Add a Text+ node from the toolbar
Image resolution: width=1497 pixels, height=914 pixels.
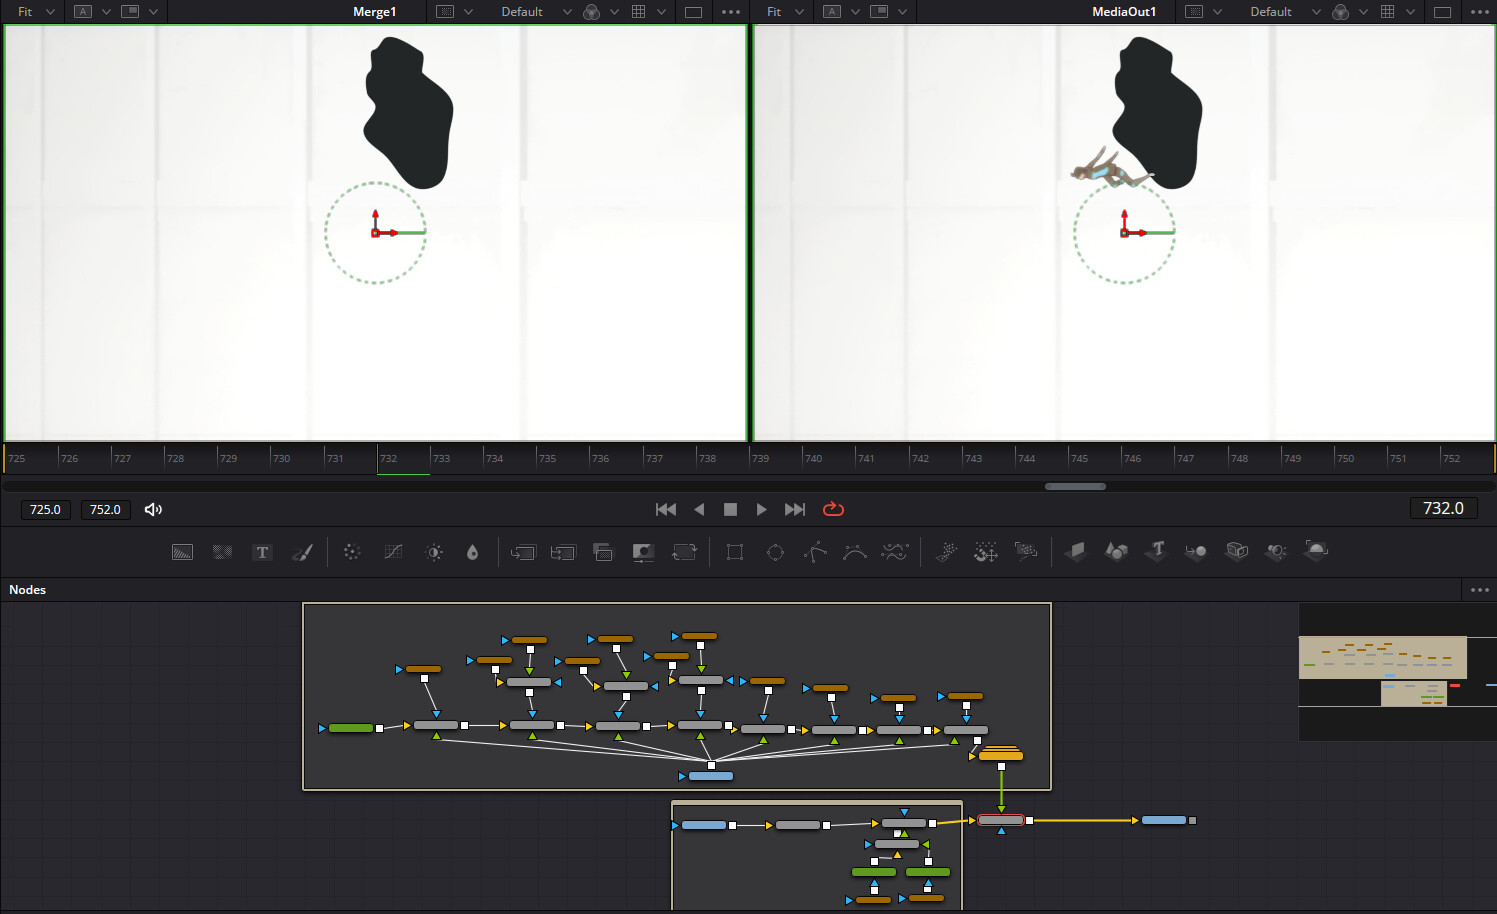click(x=262, y=552)
